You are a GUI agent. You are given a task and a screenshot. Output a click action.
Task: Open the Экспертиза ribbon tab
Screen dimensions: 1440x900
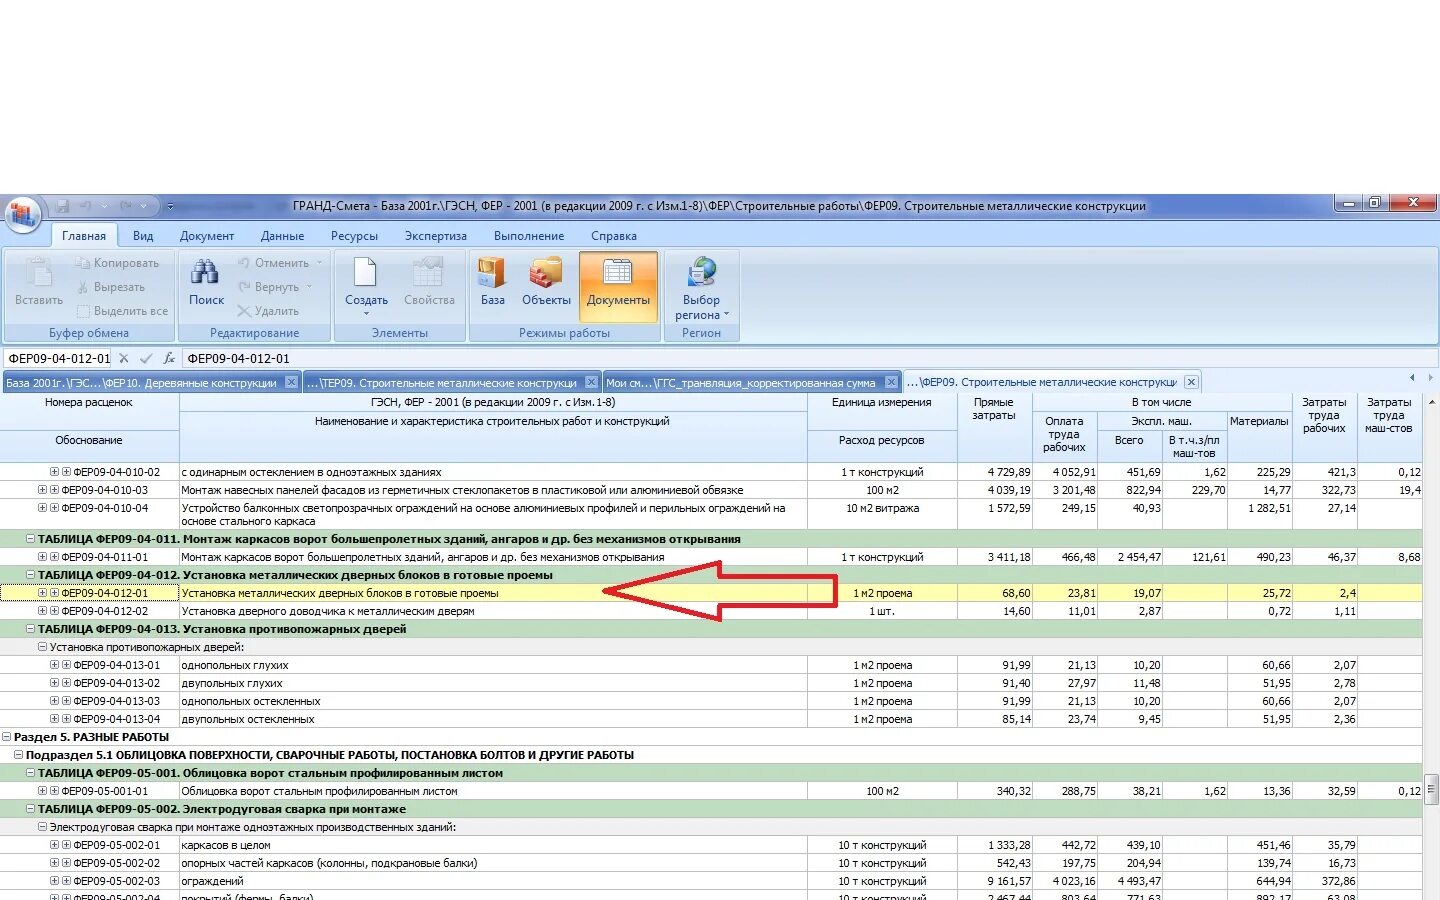pos(436,236)
